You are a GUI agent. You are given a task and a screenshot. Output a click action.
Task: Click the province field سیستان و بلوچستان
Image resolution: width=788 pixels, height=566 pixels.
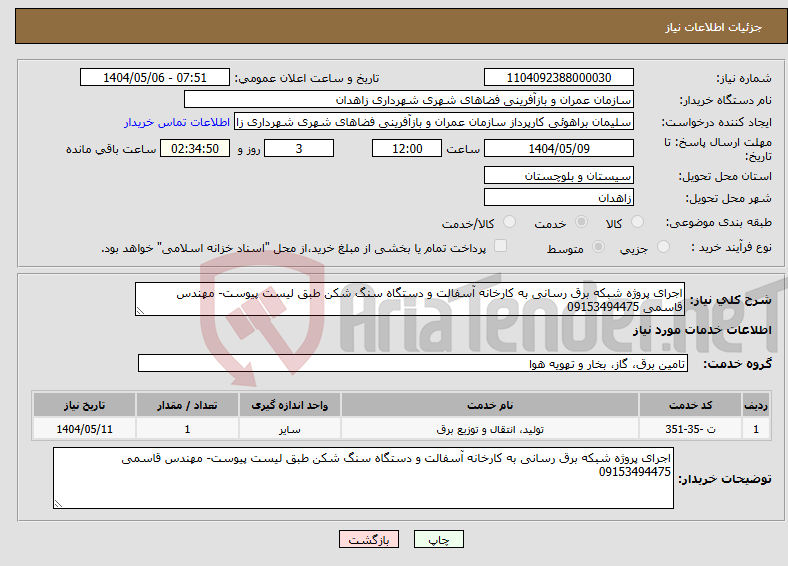pyautogui.click(x=558, y=175)
